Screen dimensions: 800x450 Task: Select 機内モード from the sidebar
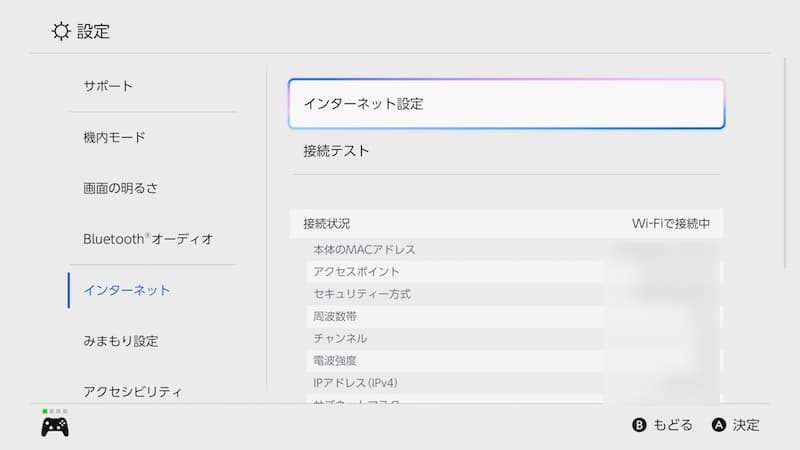[x=114, y=137]
